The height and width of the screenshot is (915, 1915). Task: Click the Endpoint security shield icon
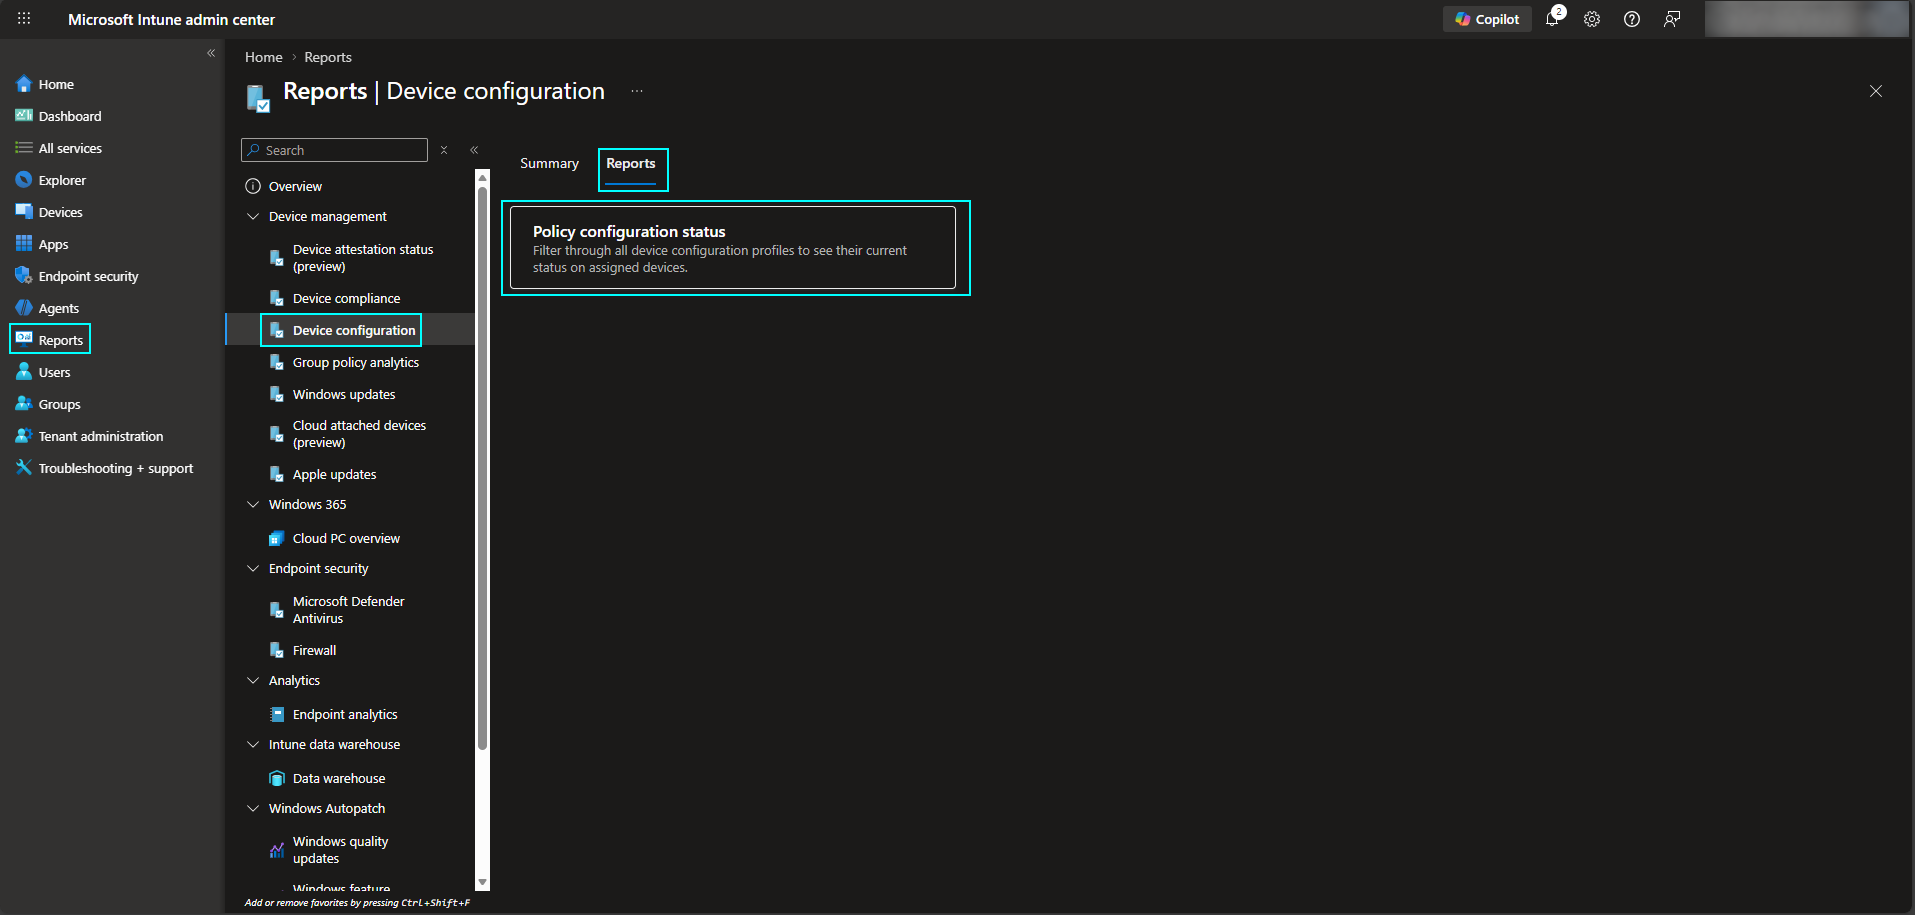(24, 276)
